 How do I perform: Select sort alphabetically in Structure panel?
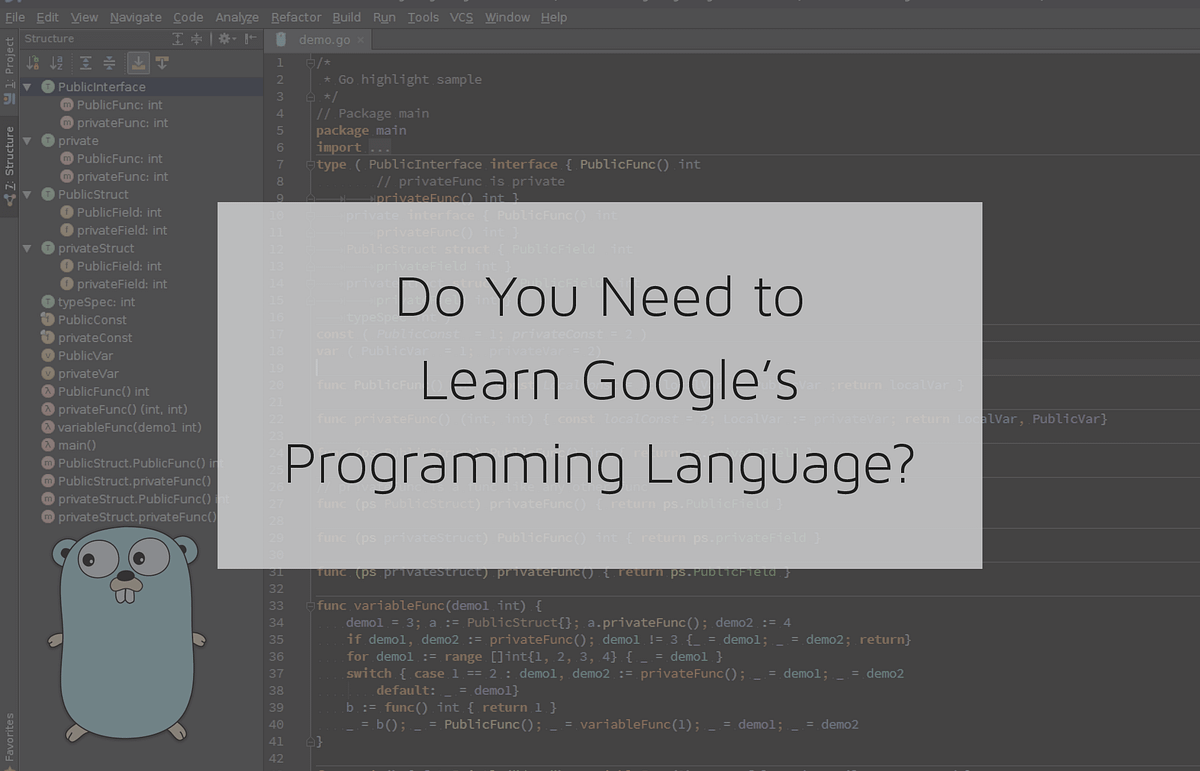click(x=54, y=62)
